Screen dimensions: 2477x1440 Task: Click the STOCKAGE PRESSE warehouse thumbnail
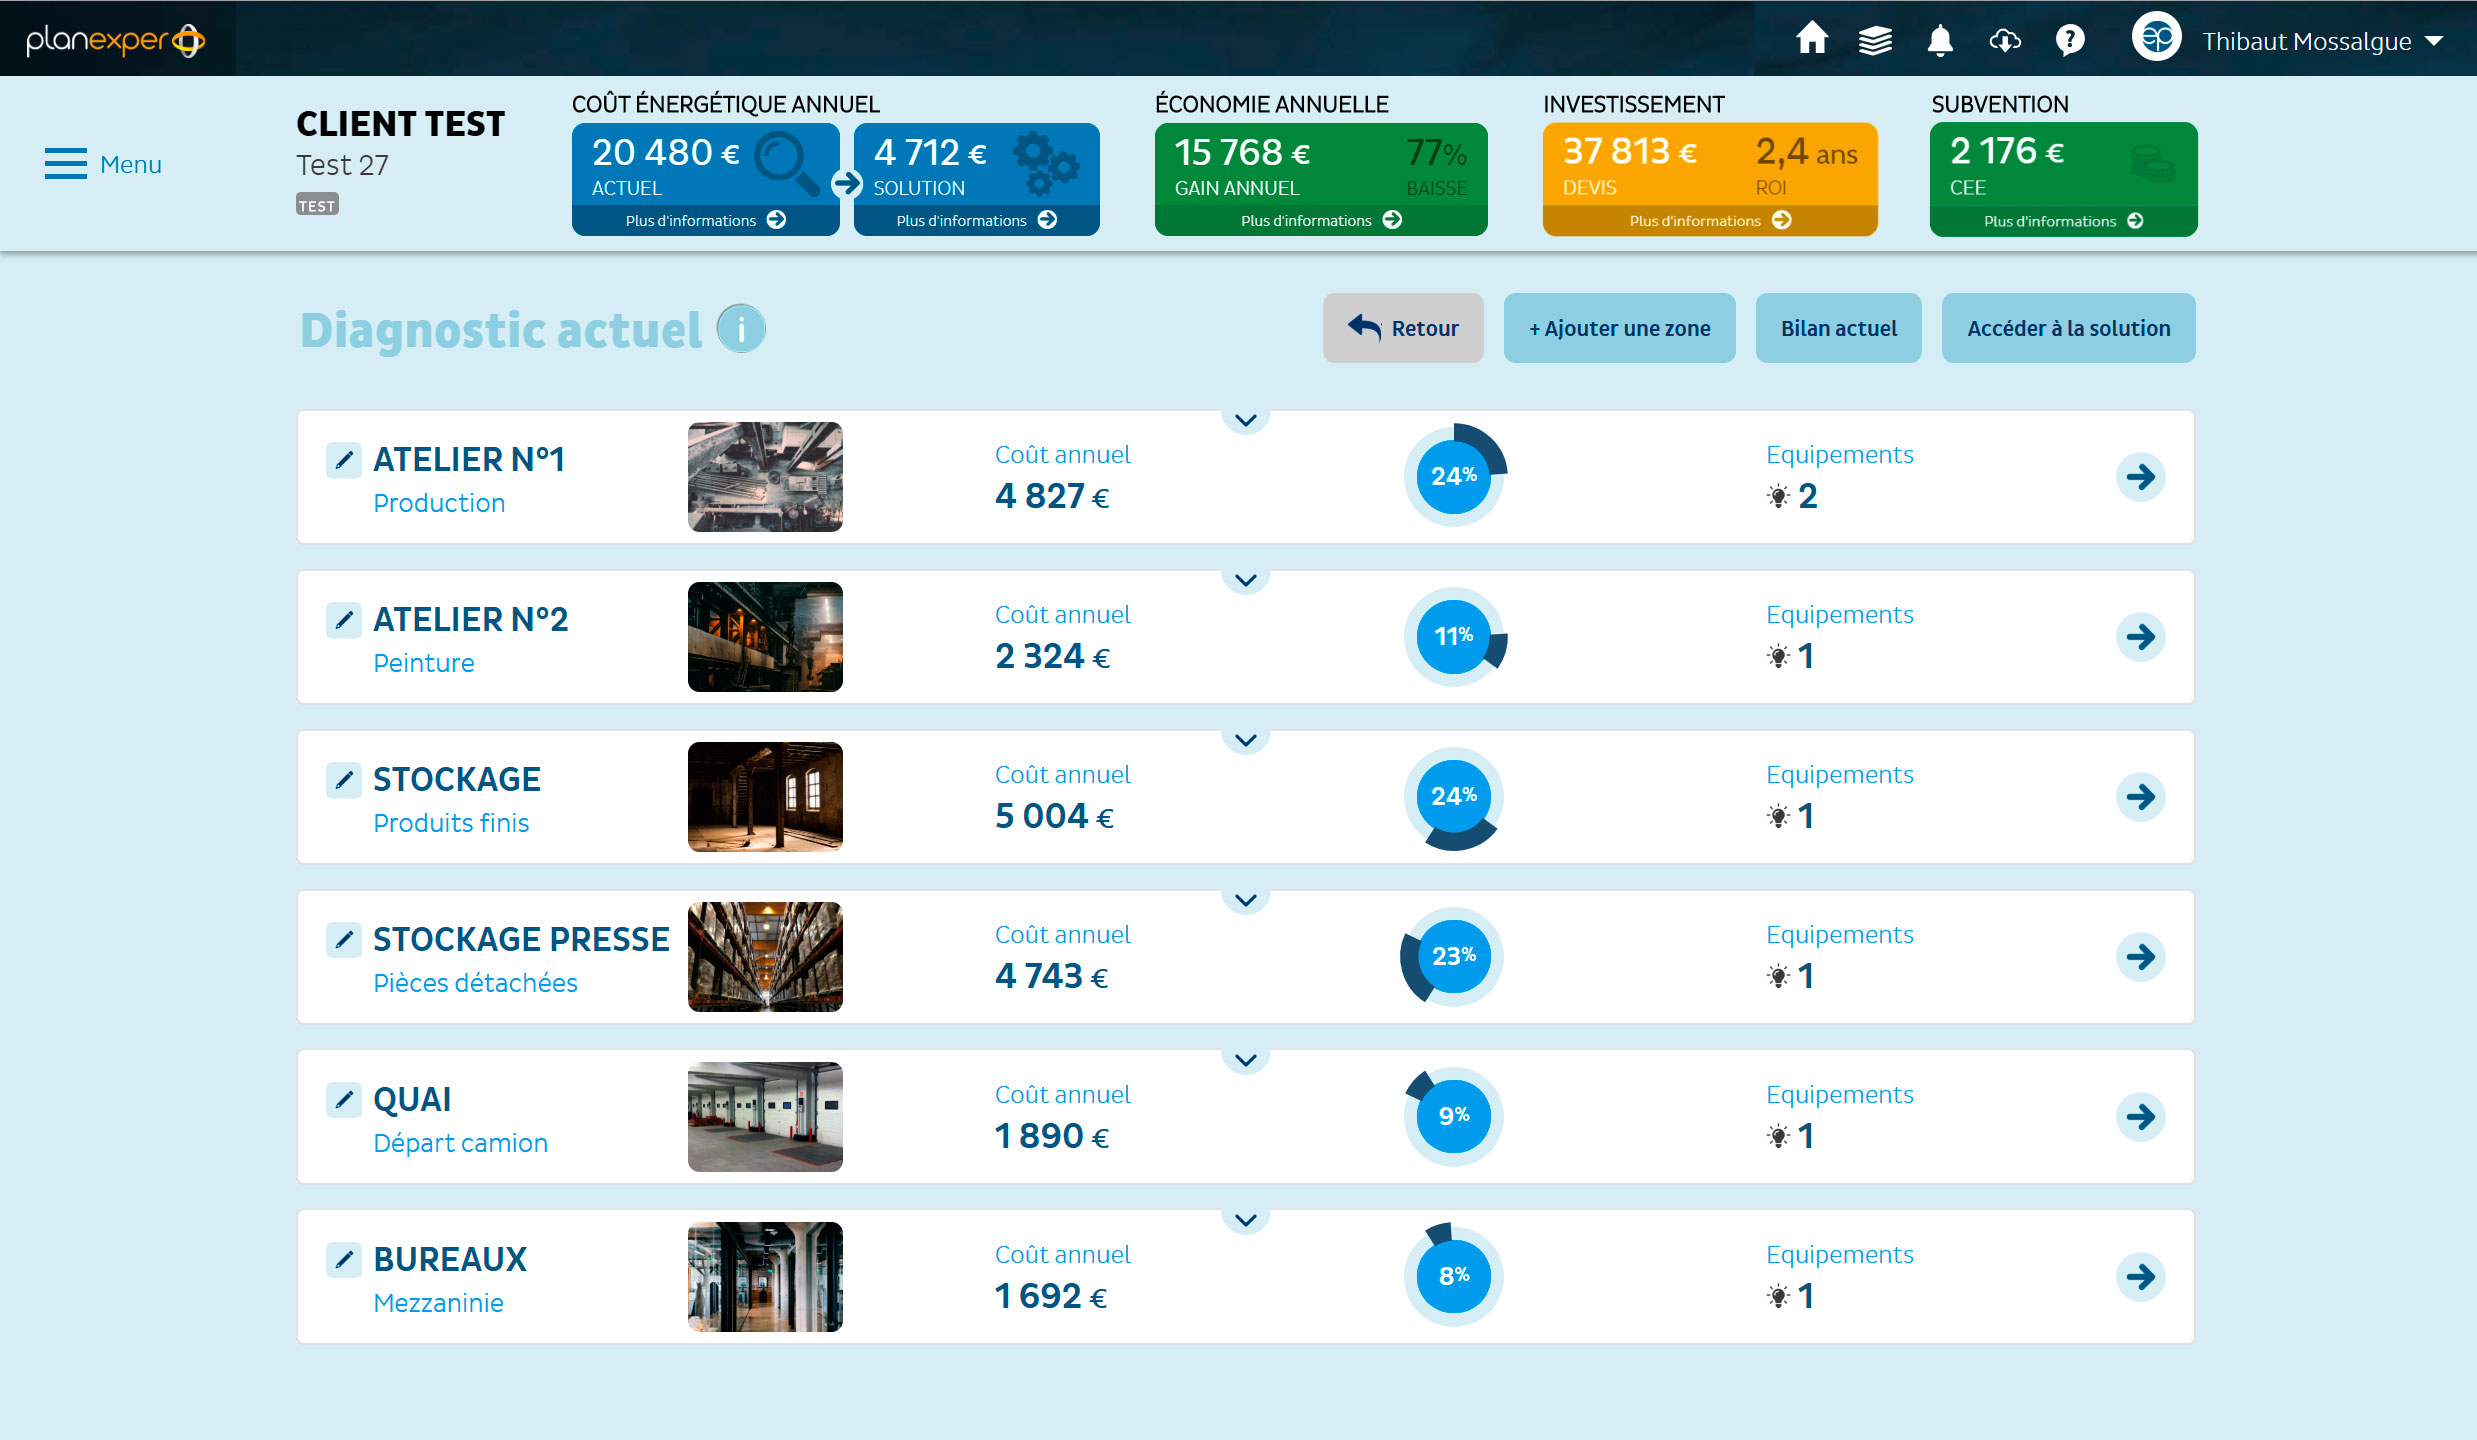click(765, 957)
